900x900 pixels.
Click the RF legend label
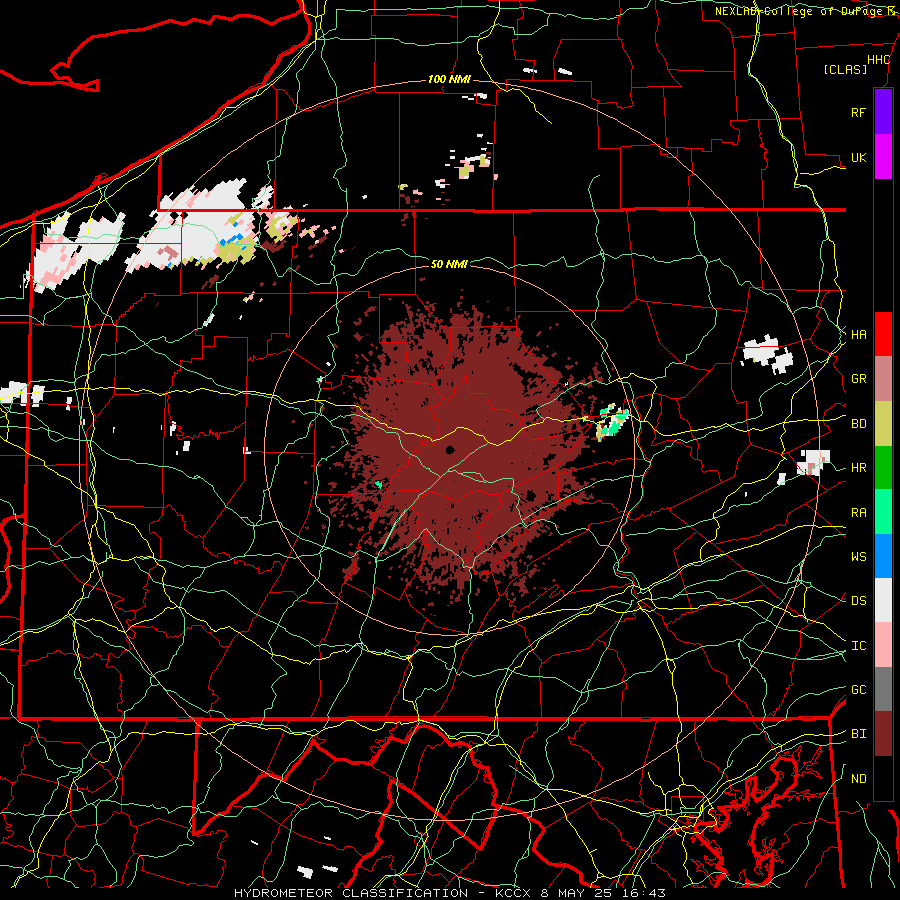(x=858, y=112)
